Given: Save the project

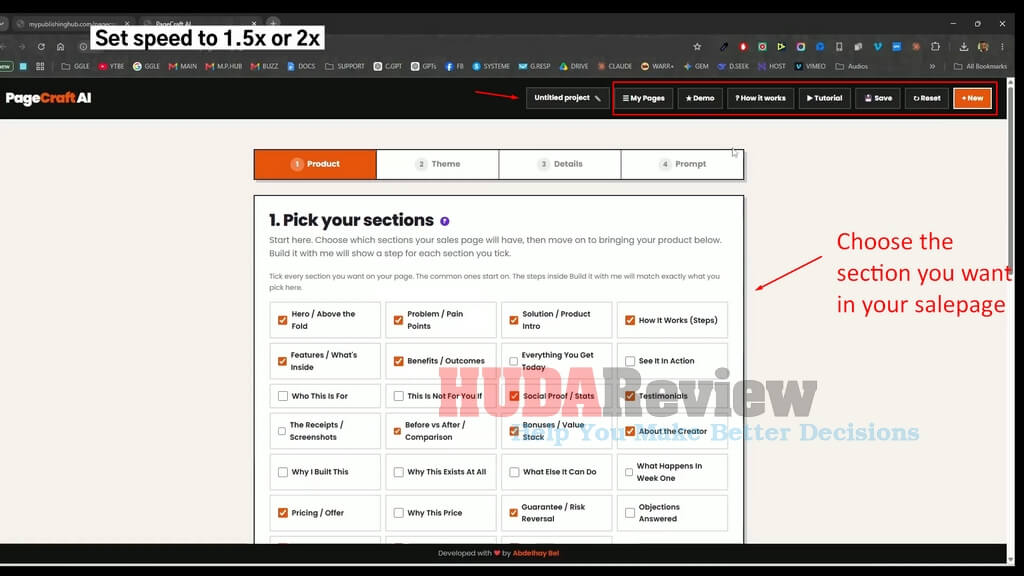Looking at the screenshot, I should click(x=878, y=99).
